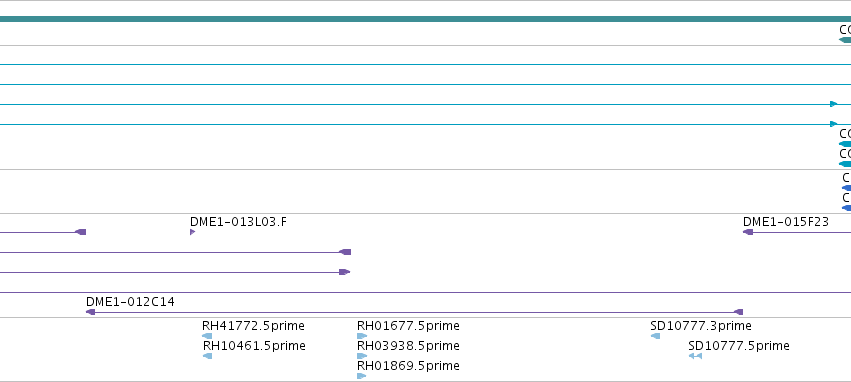The height and width of the screenshot is (382, 851).
Task: Open the DME1-012C14 label
Action: pyautogui.click(x=130, y=302)
